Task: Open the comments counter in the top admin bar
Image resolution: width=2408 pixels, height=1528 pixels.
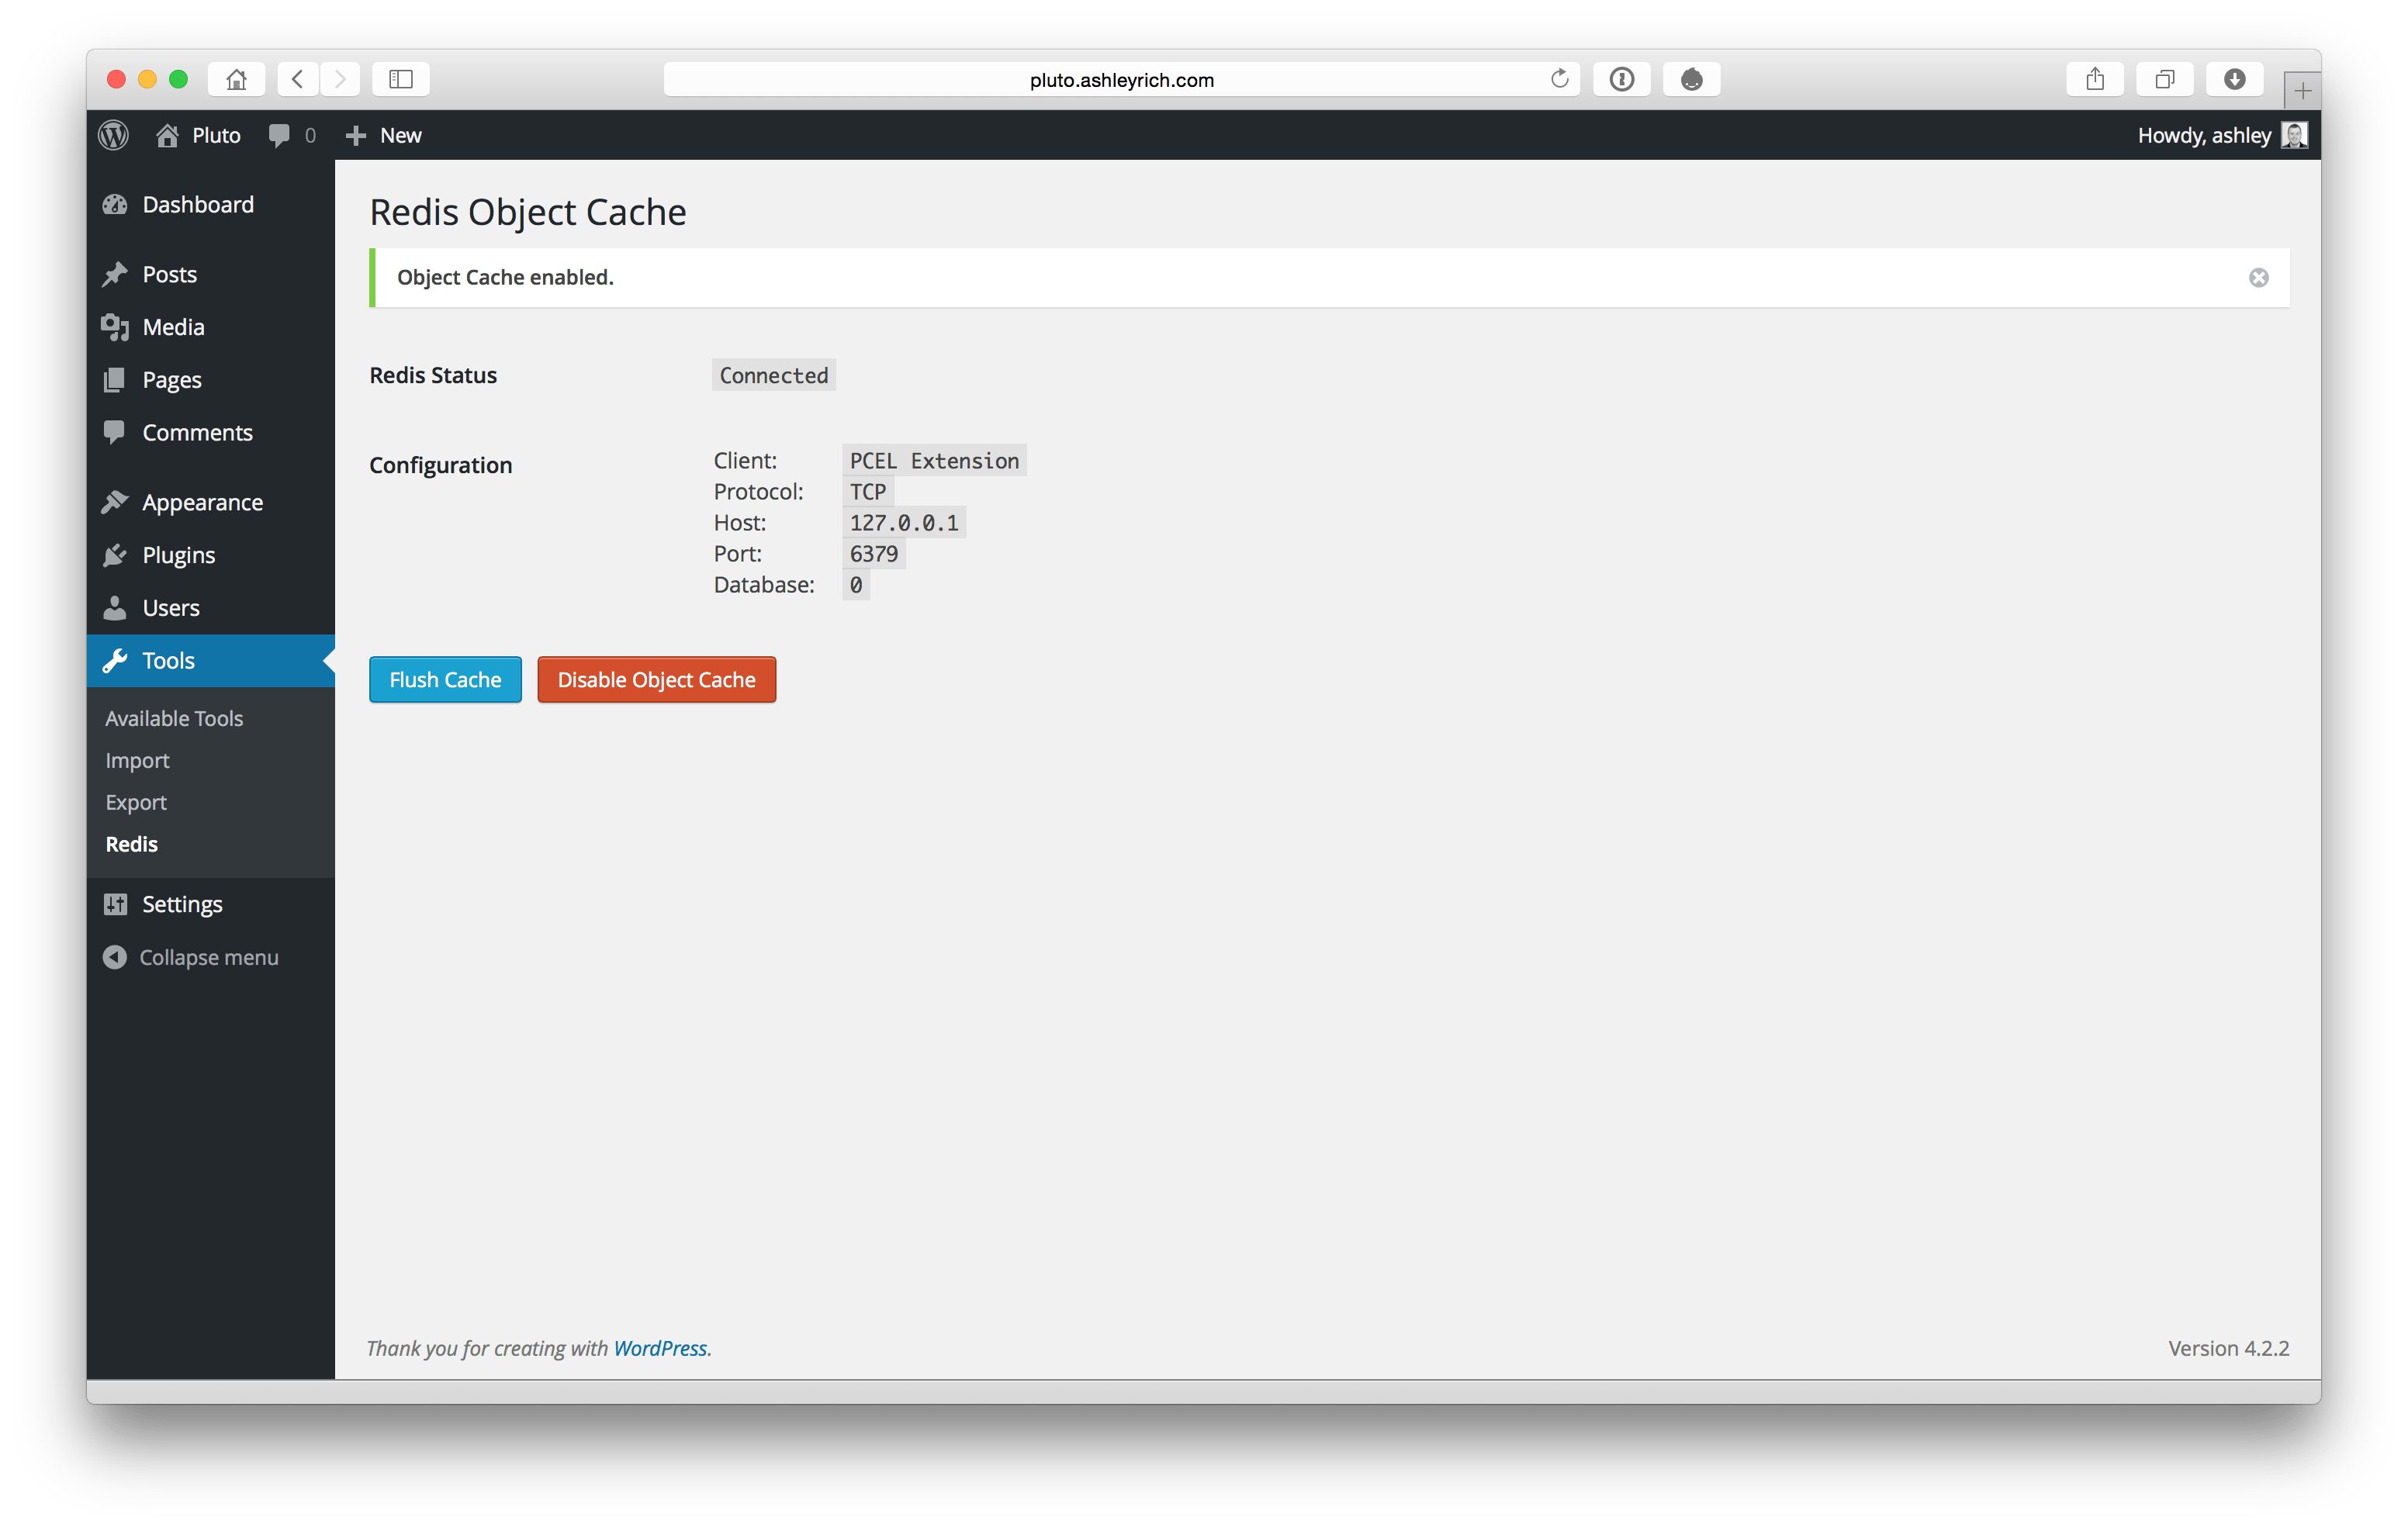Action: [x=291, y=134]
